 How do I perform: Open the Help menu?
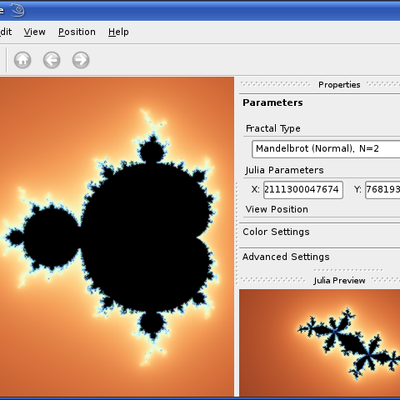pyautogui.click(x=118, y=32)
